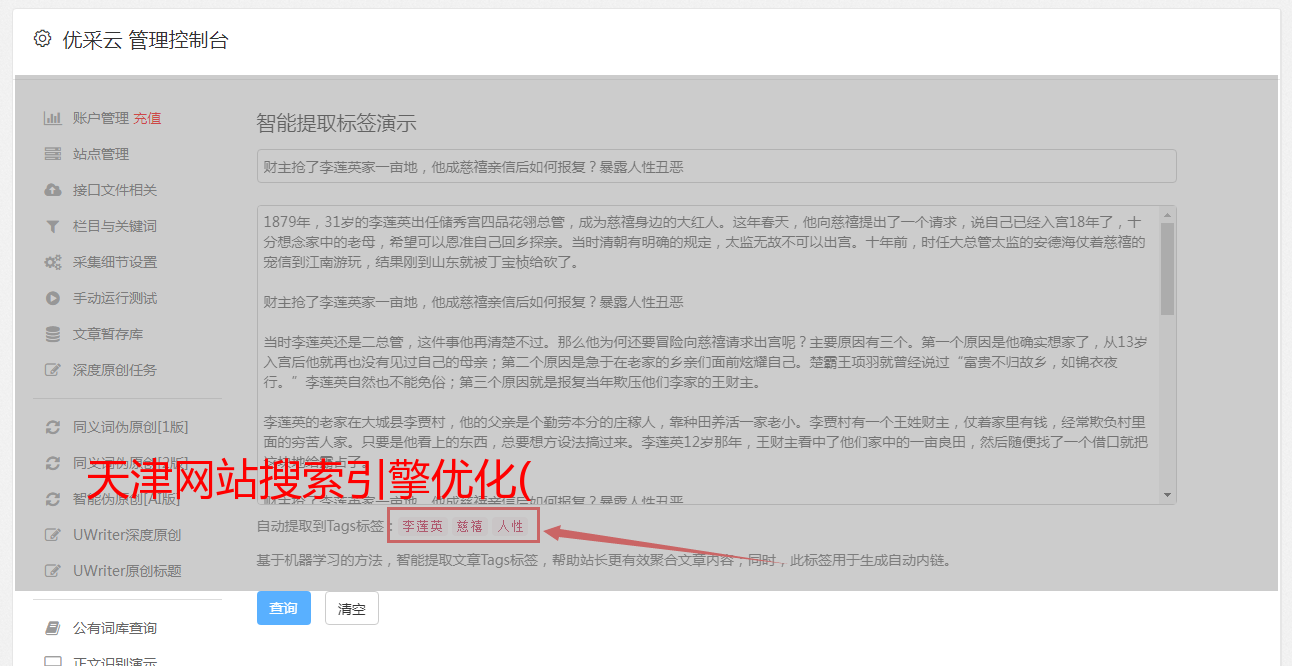The image size is (1292, 666).
Task: Click the edit icon for UWriter原创标题
Action: [x=53, y=571]
